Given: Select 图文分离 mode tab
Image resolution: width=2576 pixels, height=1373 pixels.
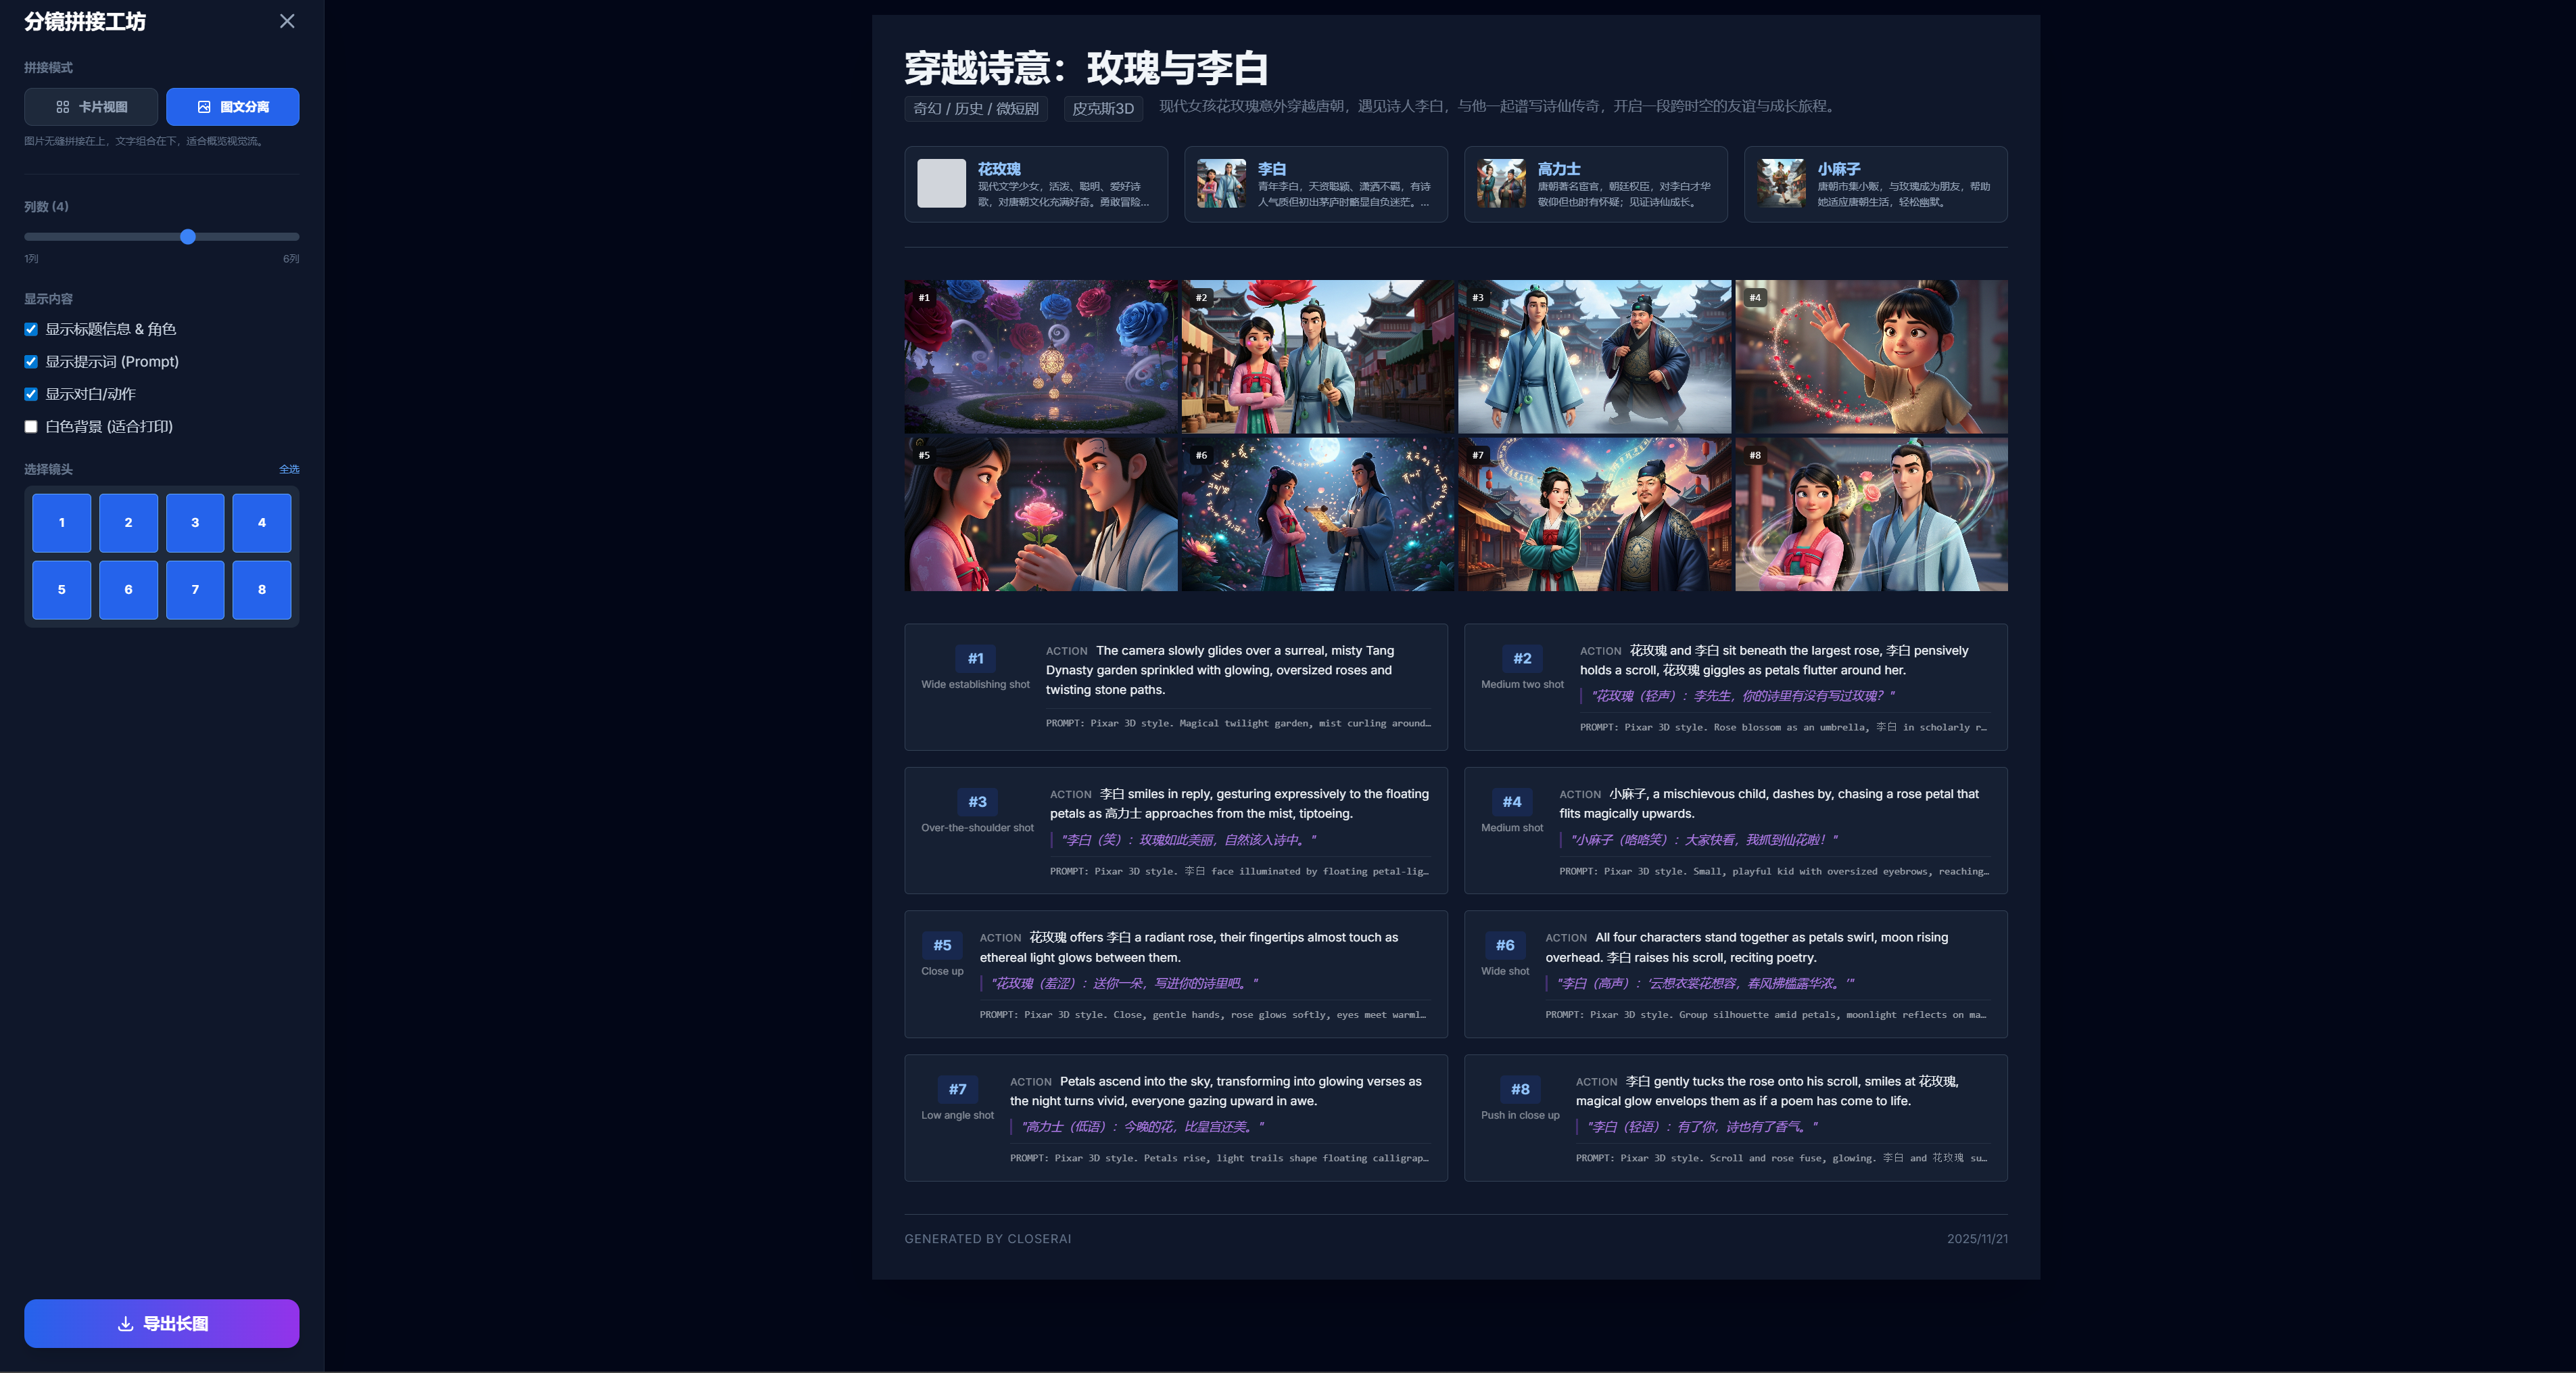Looking at the screenshot, I should click(232, 107).
